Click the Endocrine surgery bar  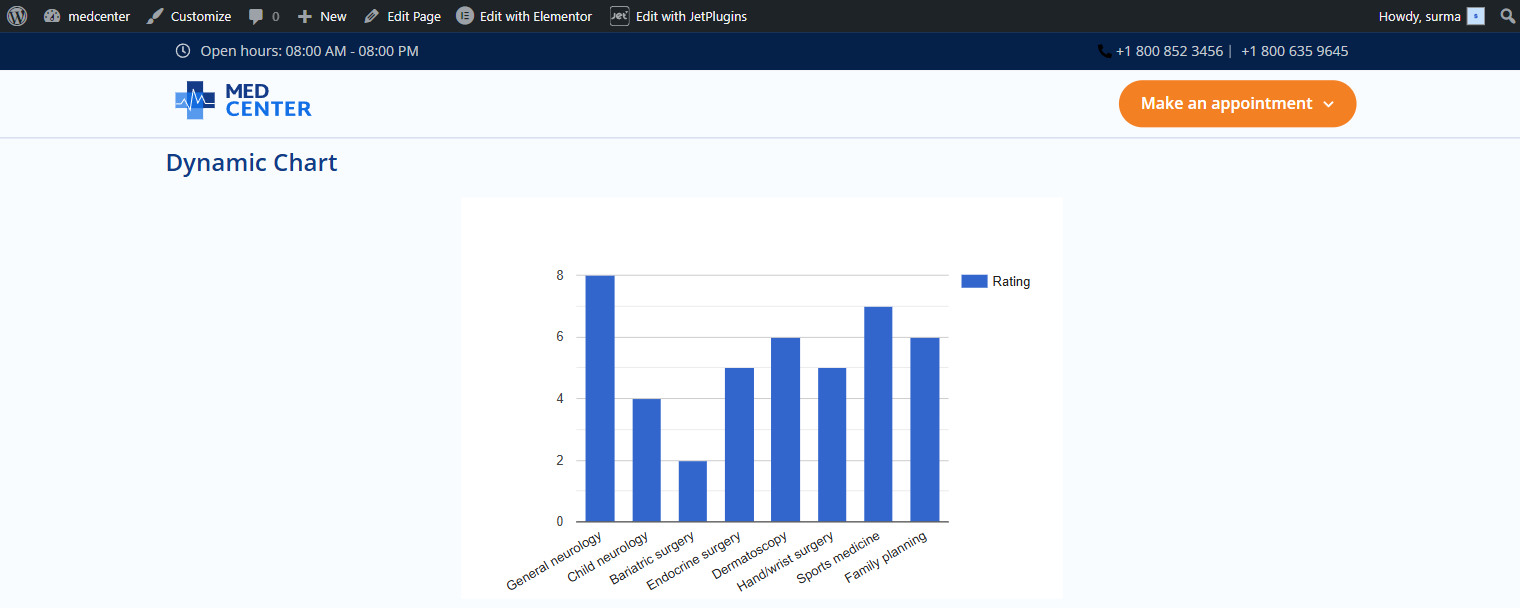point(739,444)
